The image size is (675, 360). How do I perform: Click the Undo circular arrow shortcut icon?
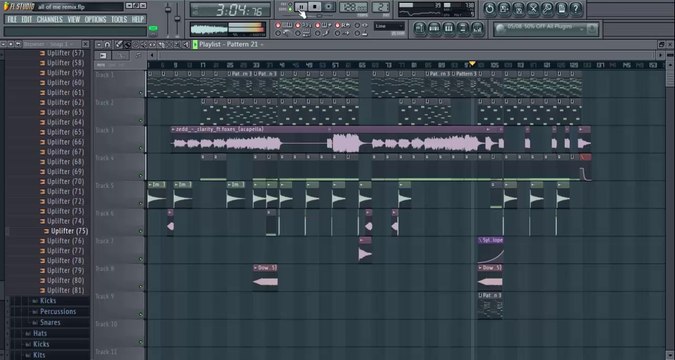[x=489, y=9]
